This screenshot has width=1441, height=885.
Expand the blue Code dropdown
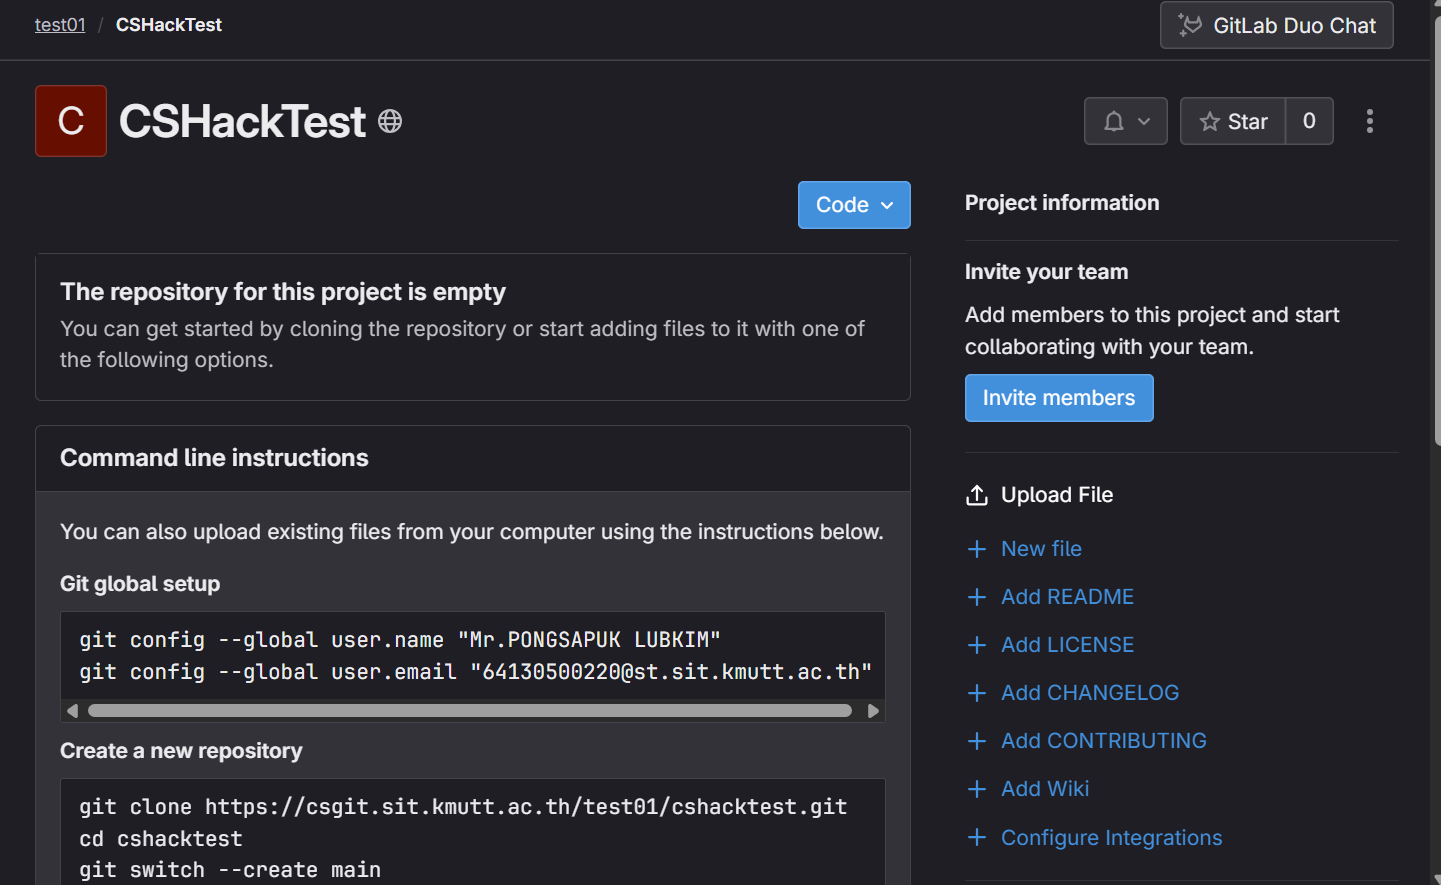[854, 205]
